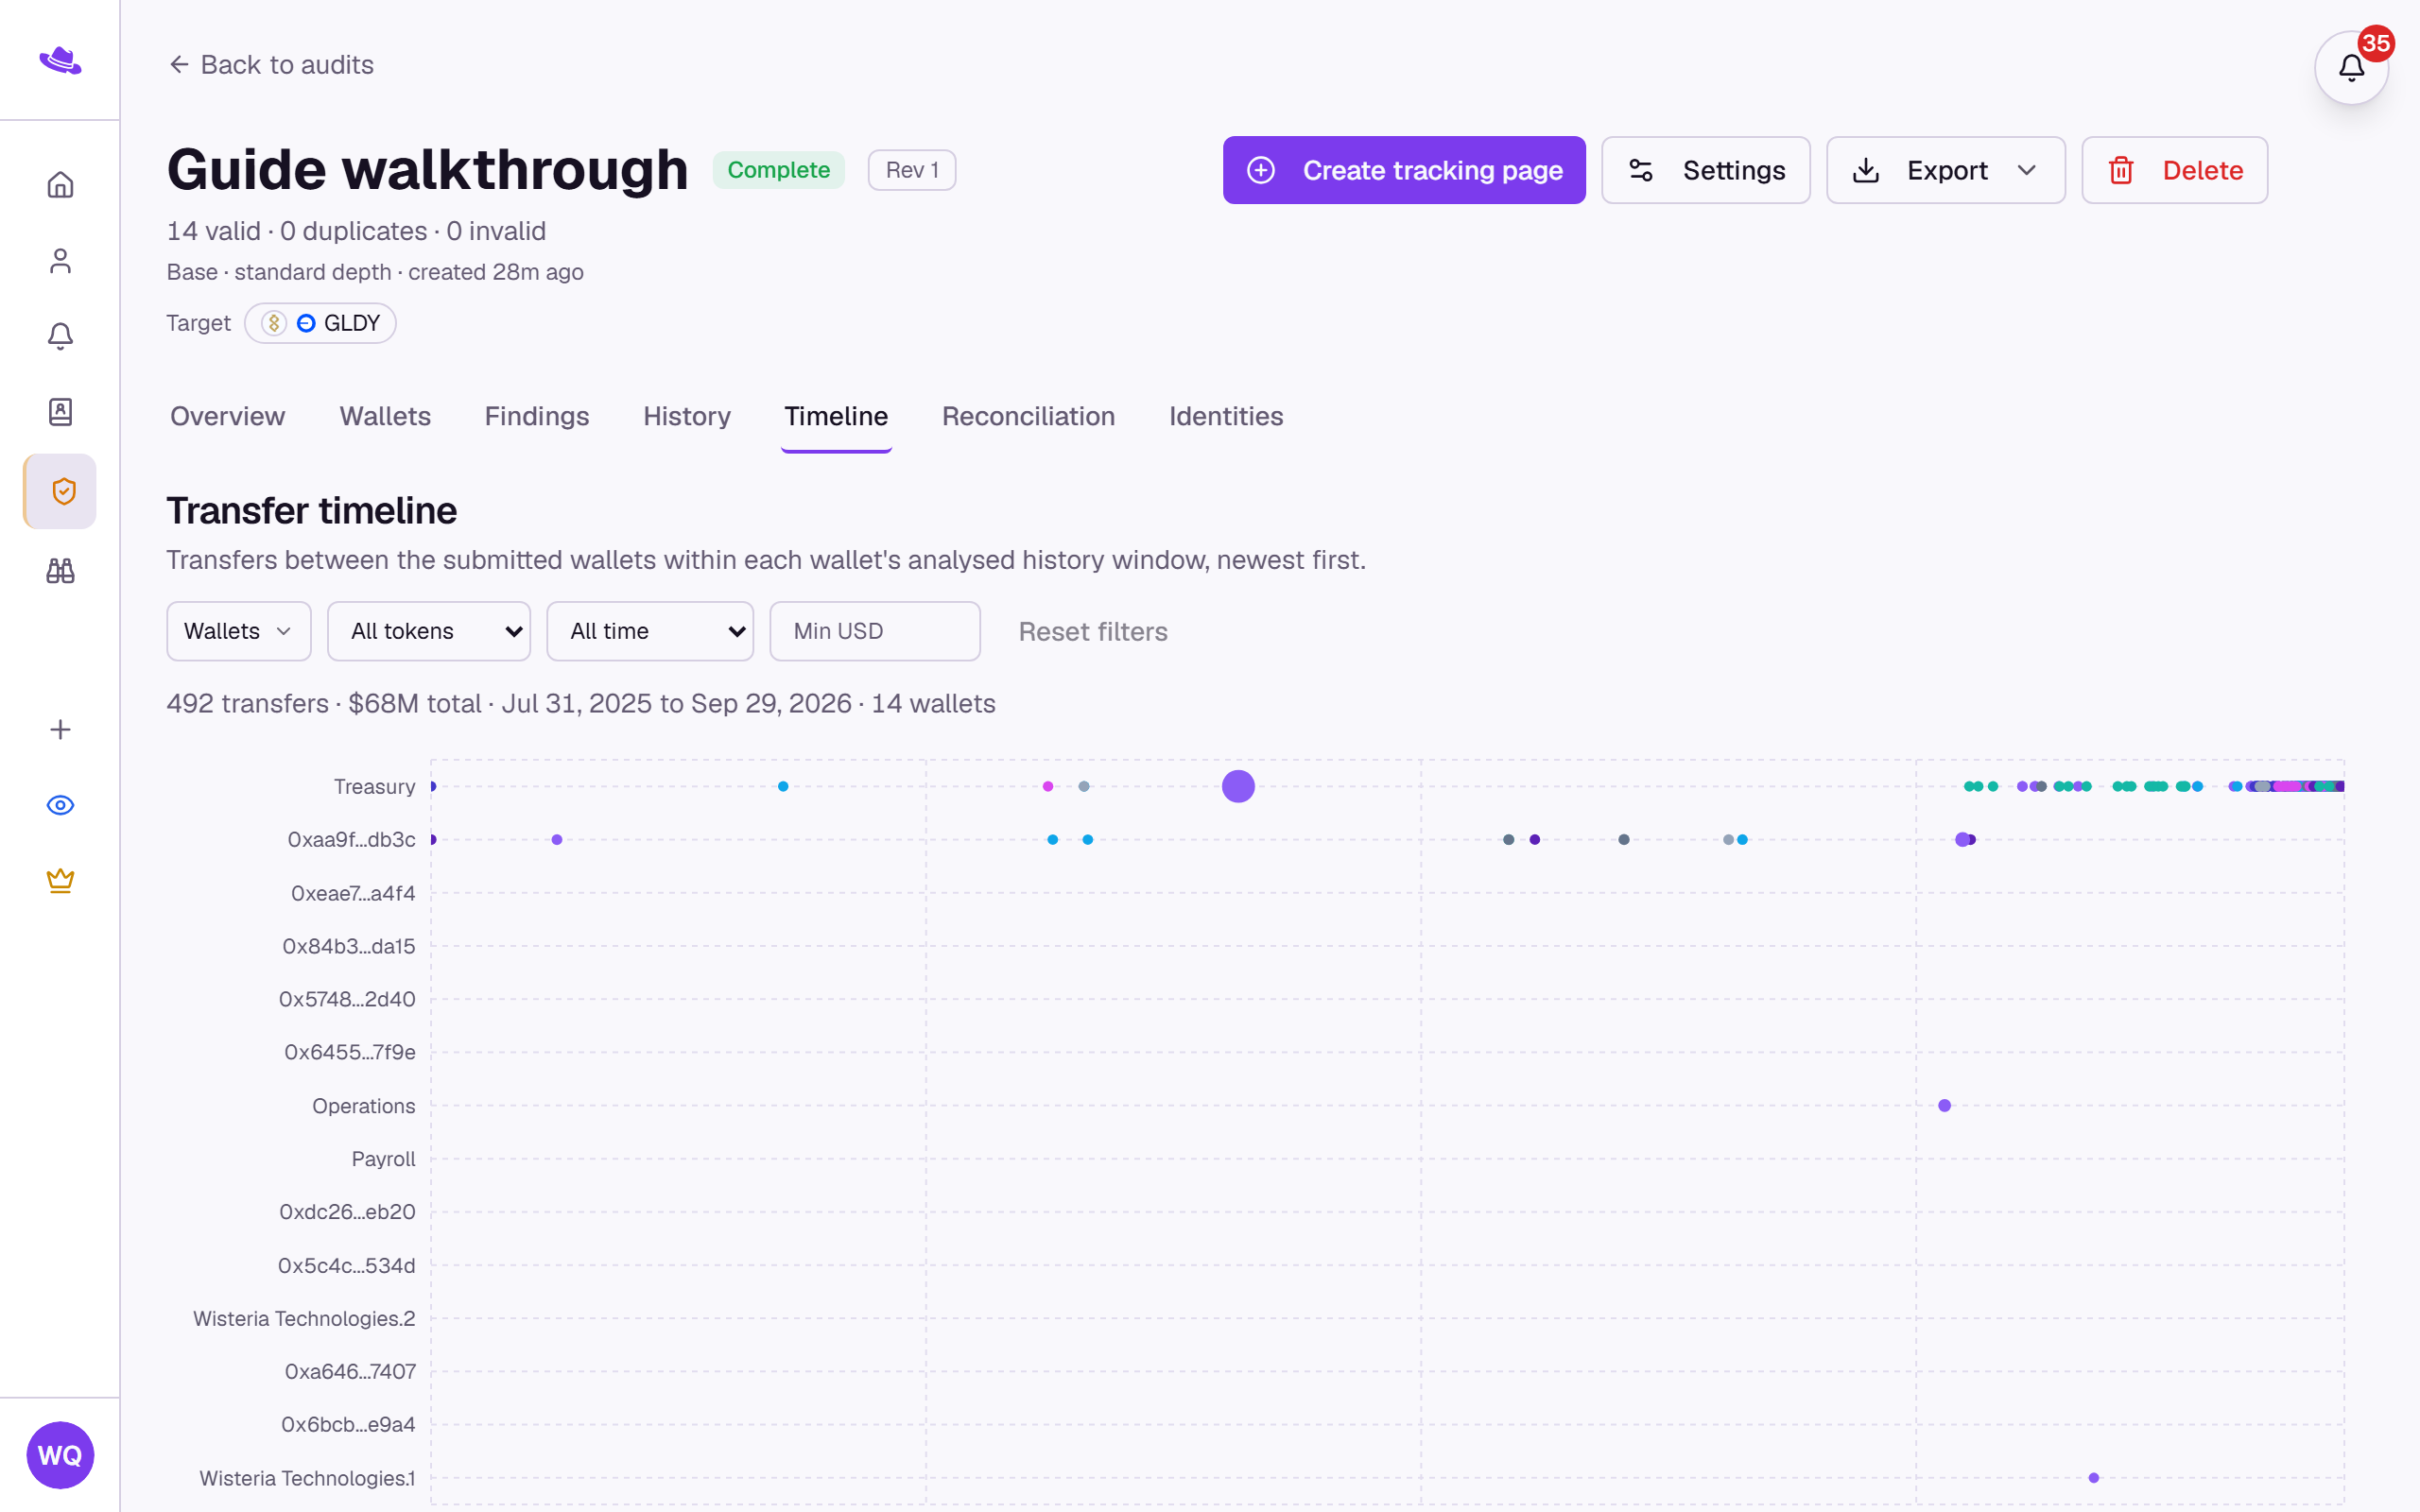
Task: Click the Payroll row label
Action: click(383, 1159)
